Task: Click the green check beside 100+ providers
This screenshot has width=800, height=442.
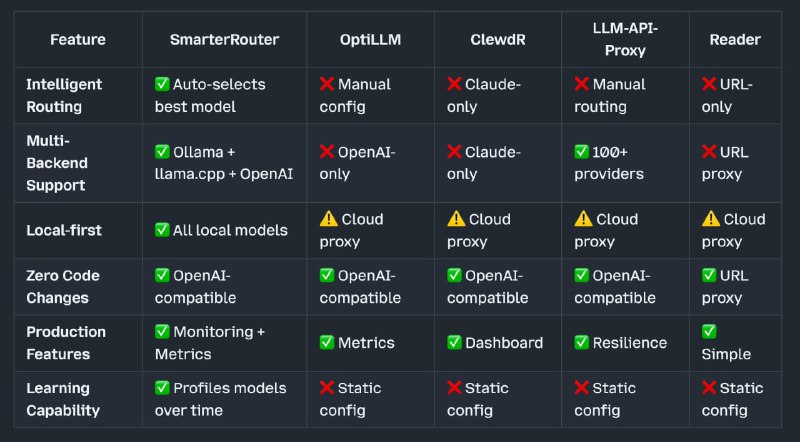Action: (x=581, y=152)
